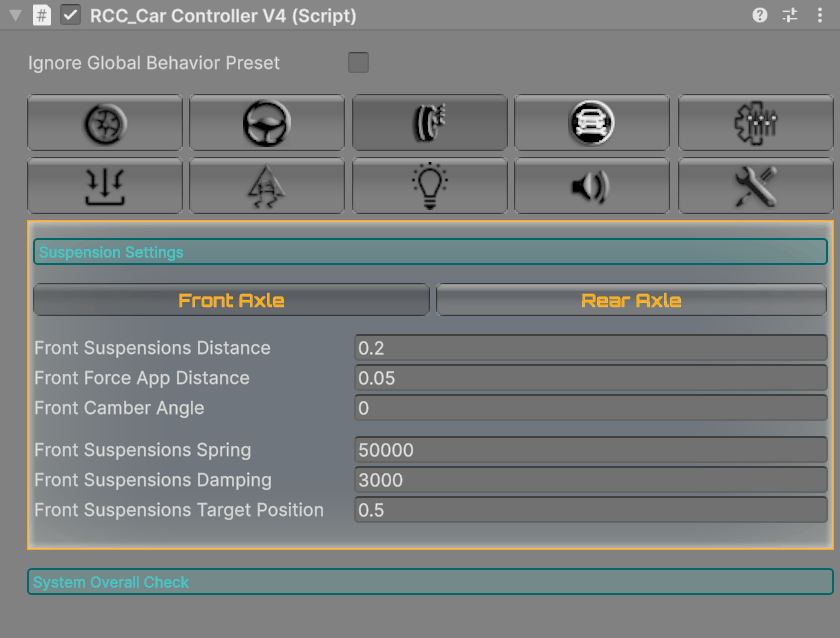Switch to the Front Axle tab
Image resolution: width=840 pixels, height=638 pixels.
pos(231,300)
